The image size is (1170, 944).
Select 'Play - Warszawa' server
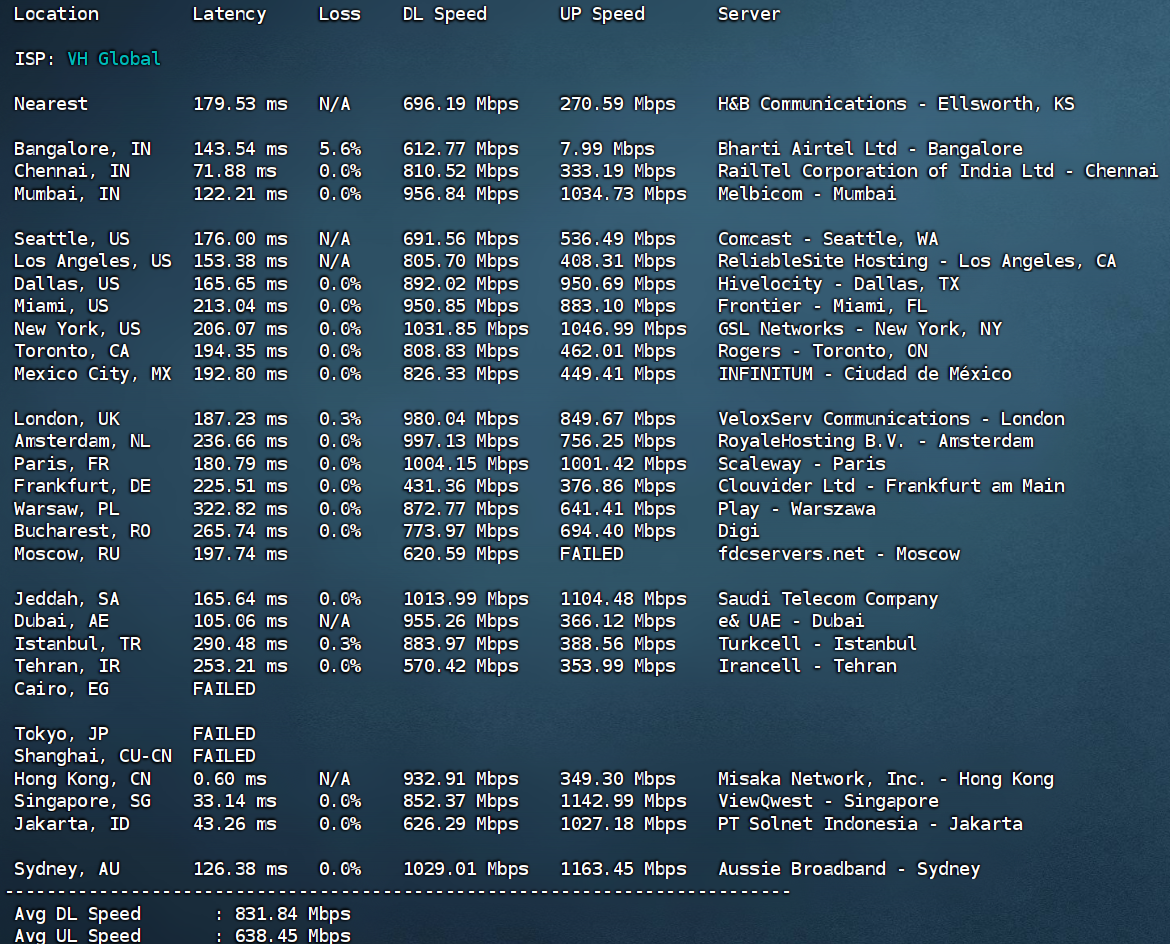coord(797,509)
